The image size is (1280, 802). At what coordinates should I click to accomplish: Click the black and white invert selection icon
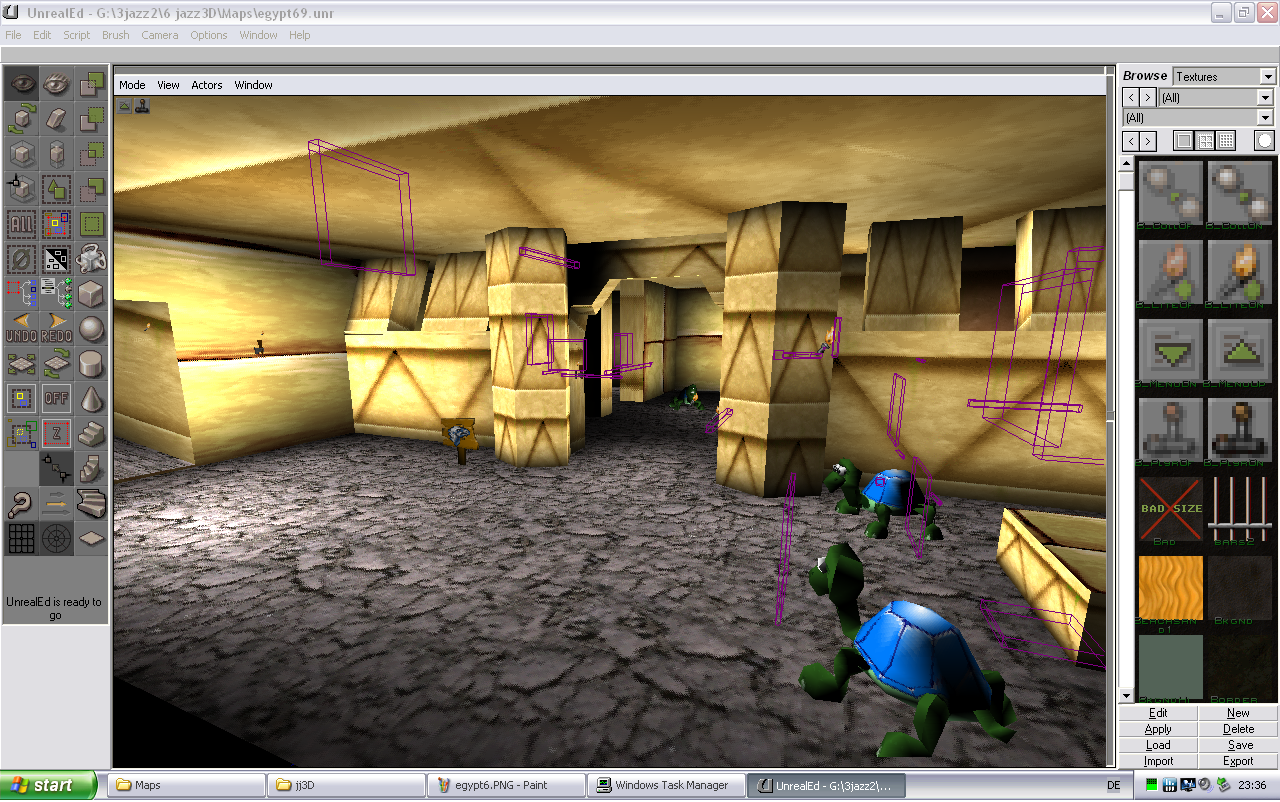tap(56, 259)
